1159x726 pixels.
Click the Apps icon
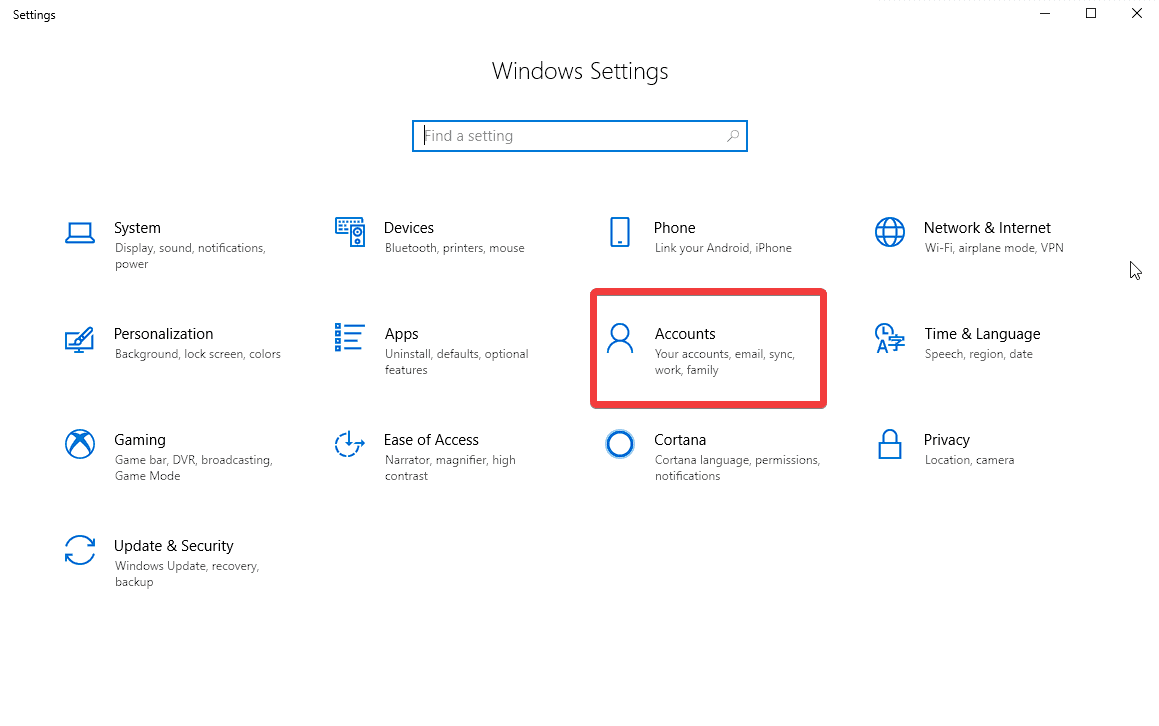[x=349, y=338]
